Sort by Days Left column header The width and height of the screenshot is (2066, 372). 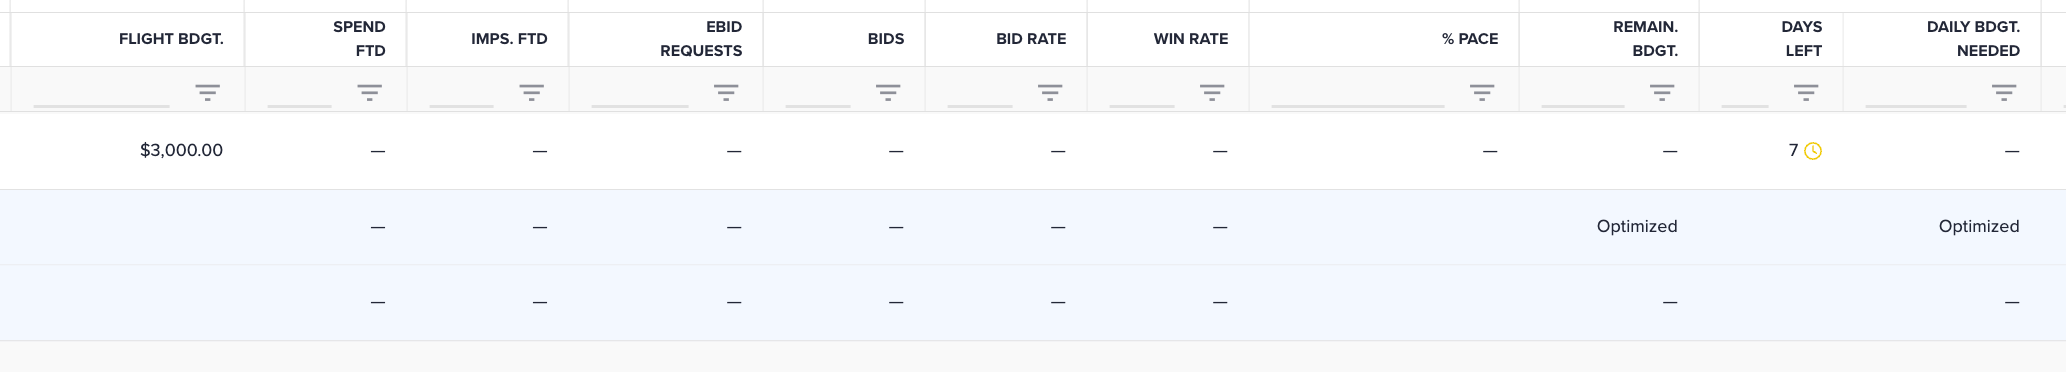(1802, 39)
